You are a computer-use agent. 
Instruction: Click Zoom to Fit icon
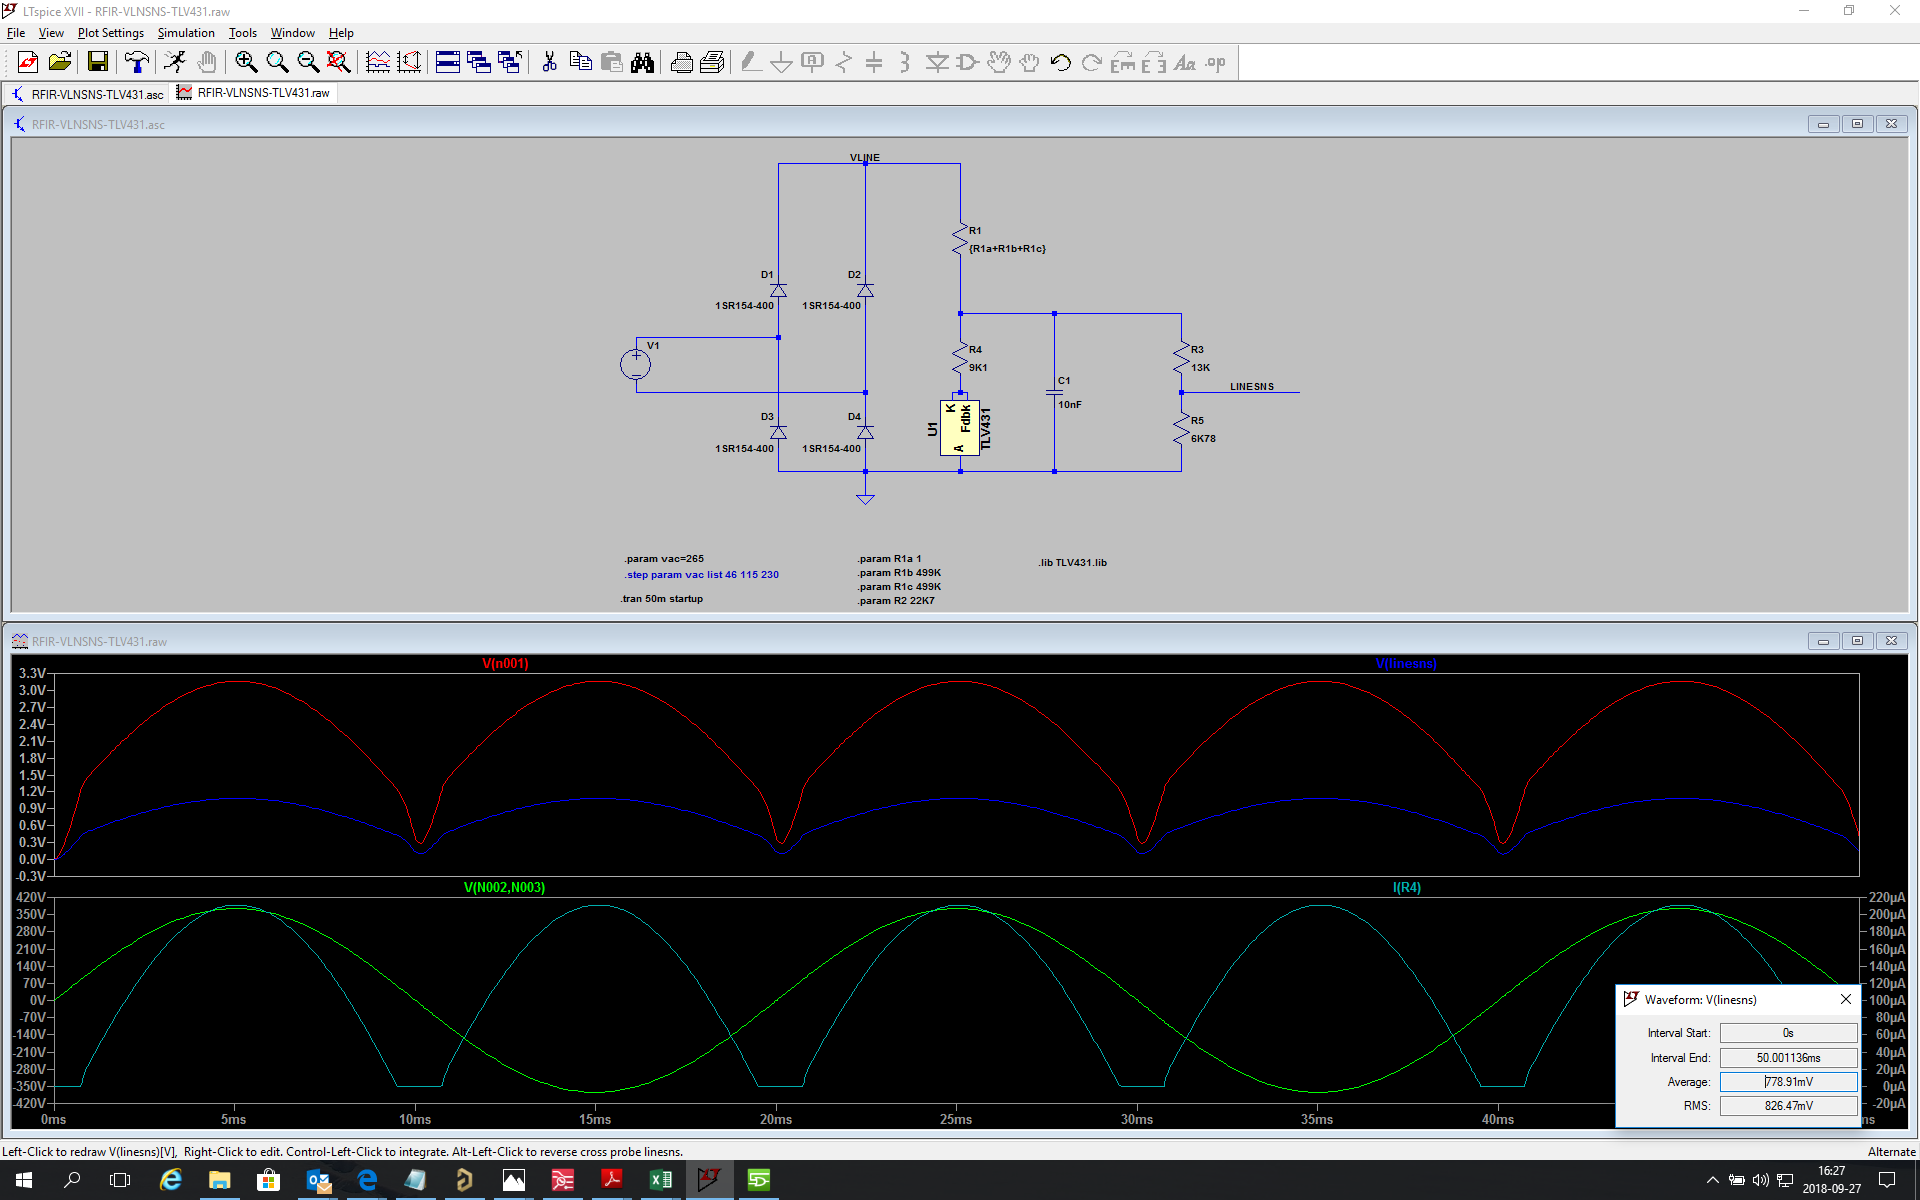(x=339, y=62)
